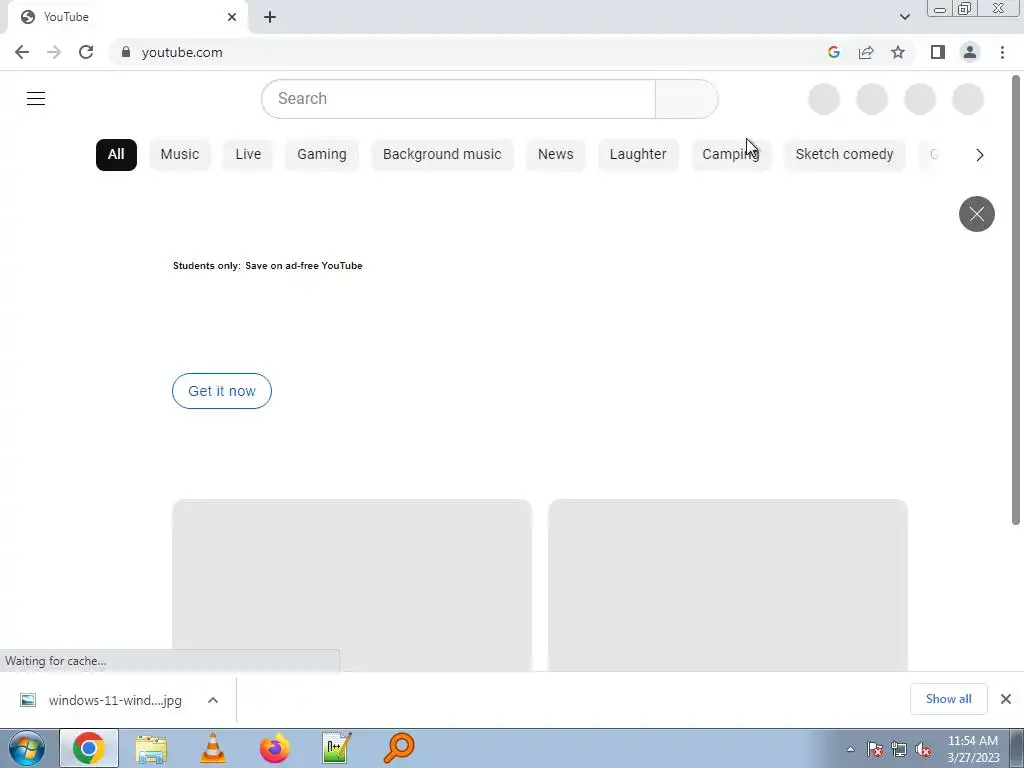This screenshot has height=768, width=1024.
Task: Expand options for the downloaded jpg
Action: tap(213, 700)
